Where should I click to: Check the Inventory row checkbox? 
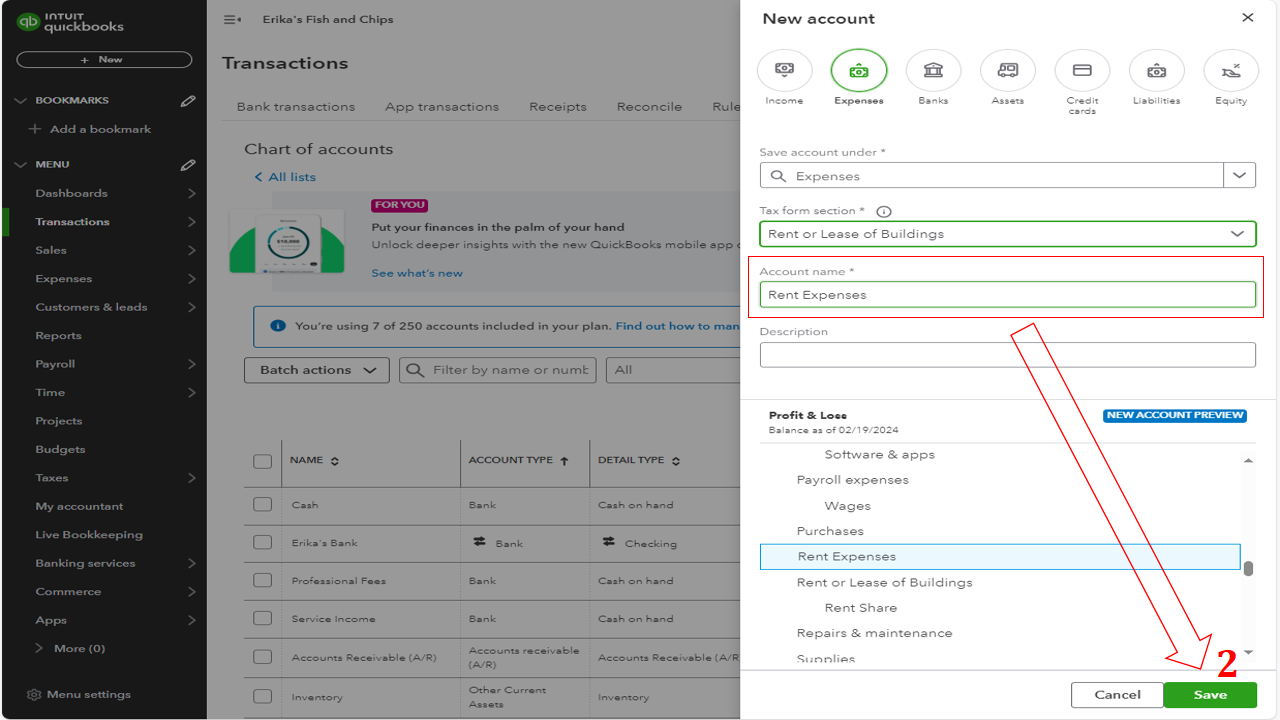point(263,696)
